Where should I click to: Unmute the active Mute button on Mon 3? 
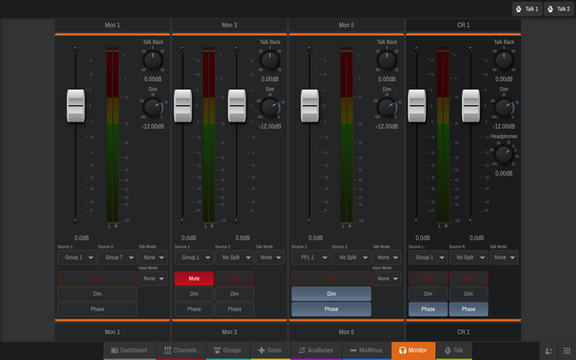(194, 278)
